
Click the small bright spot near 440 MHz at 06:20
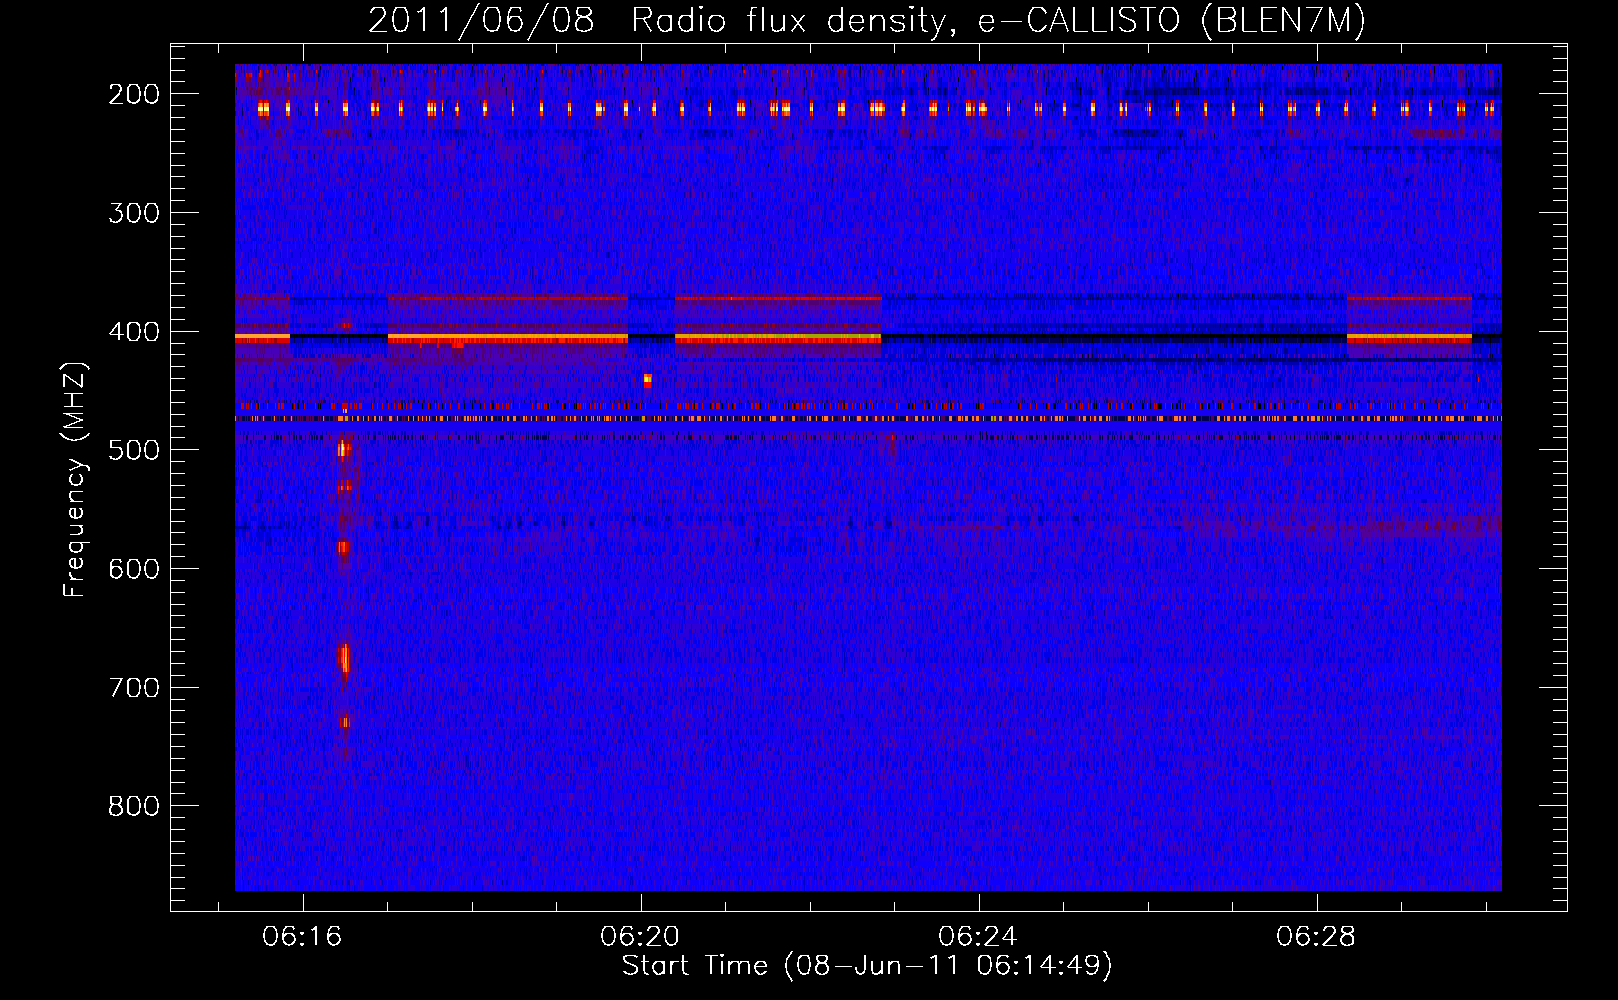(647, 380)
